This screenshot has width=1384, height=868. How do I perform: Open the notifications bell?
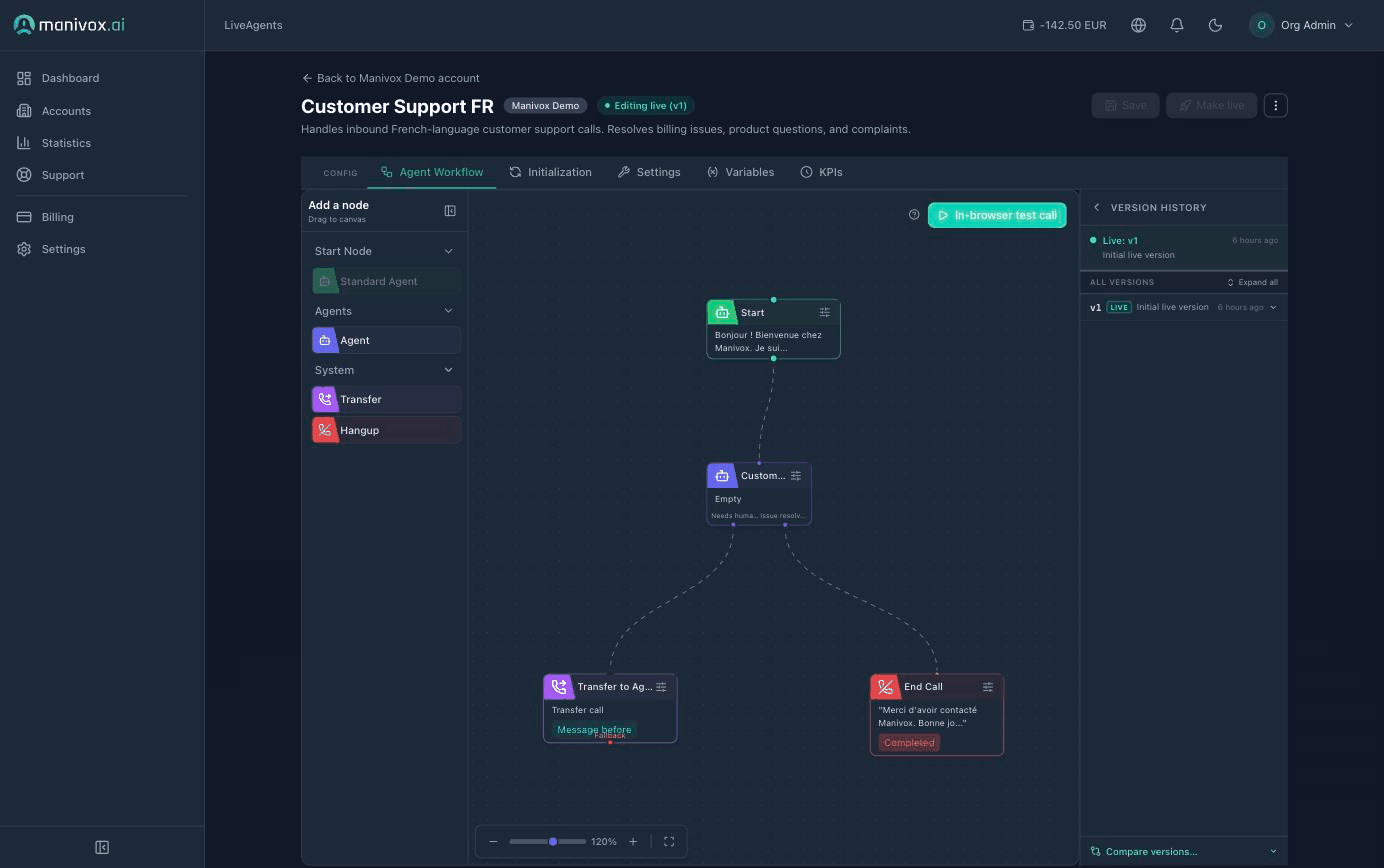click(1177, 25)
